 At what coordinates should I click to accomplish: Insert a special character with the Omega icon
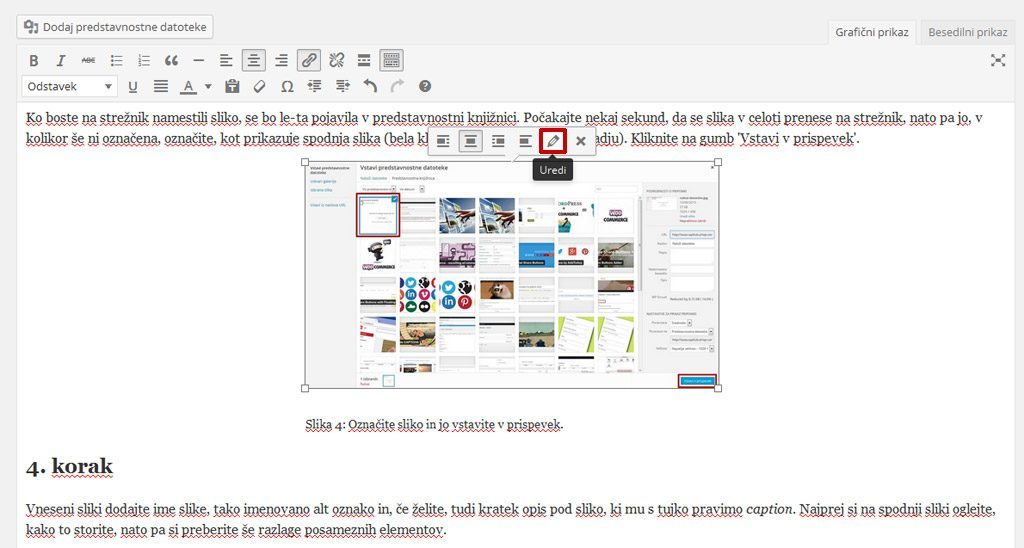[287, 87]
